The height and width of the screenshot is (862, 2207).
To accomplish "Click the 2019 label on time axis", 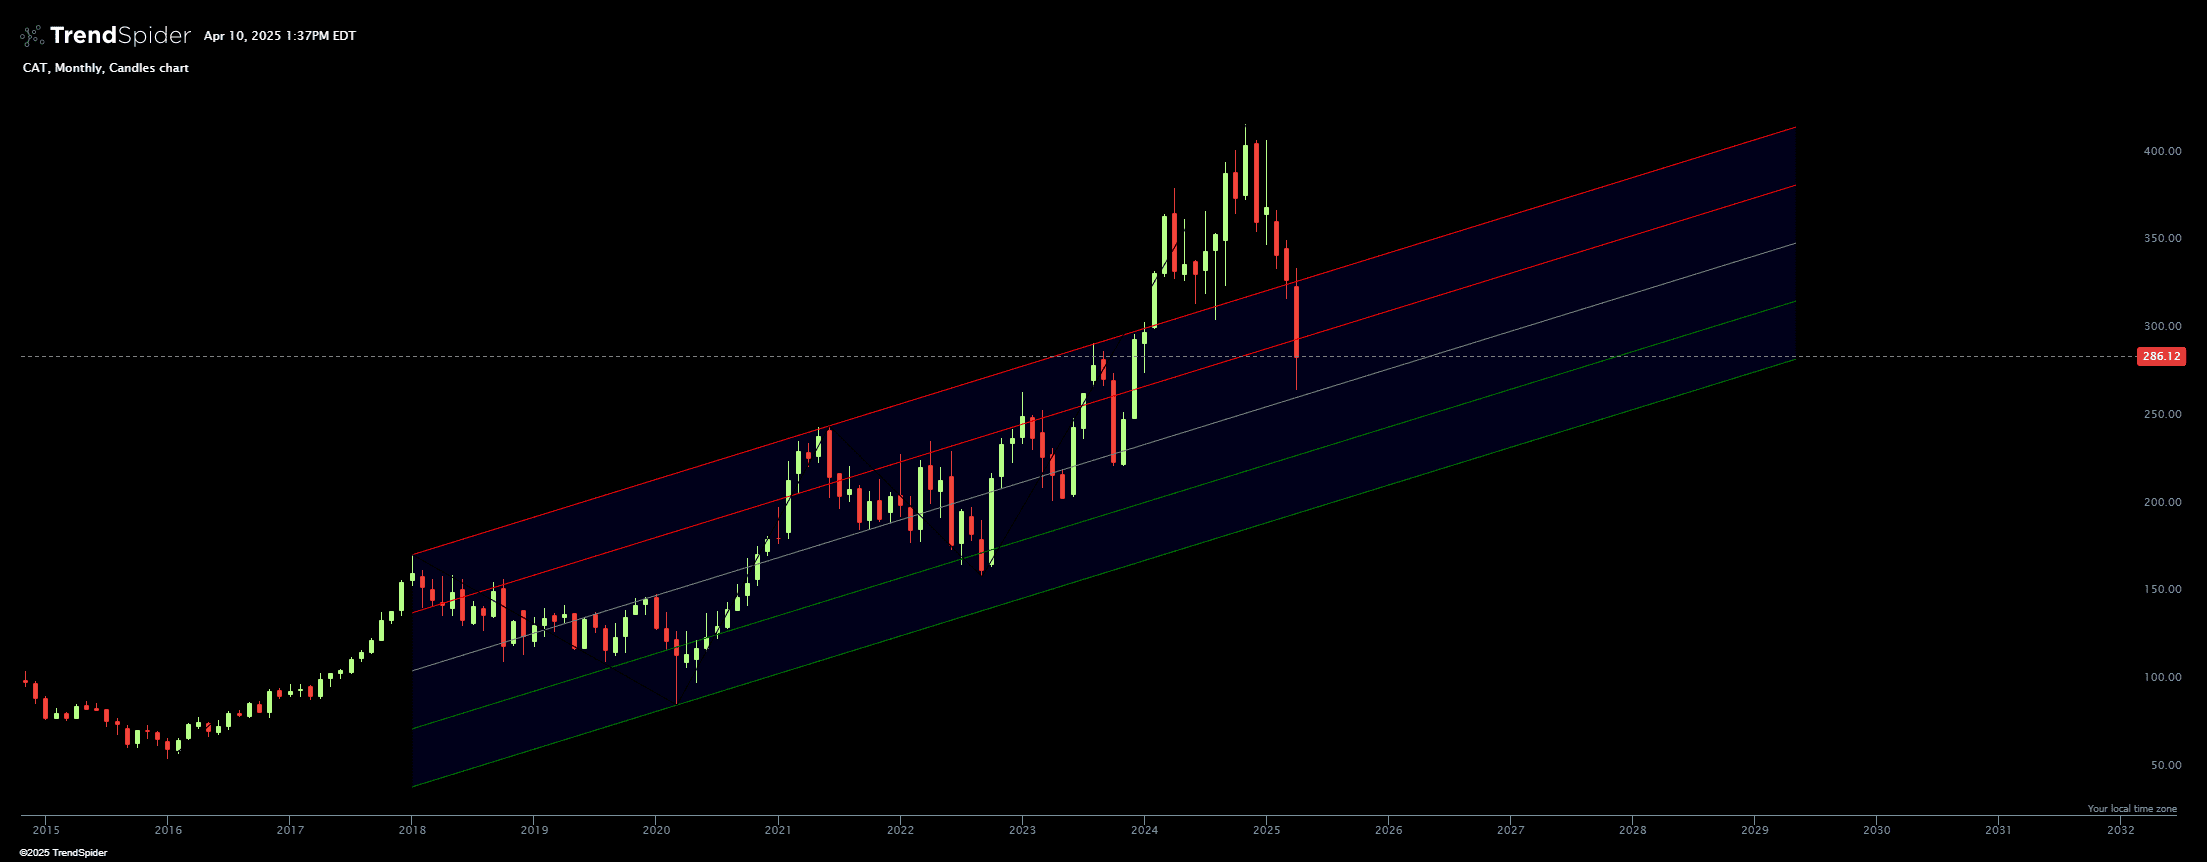I will (534, 830).
